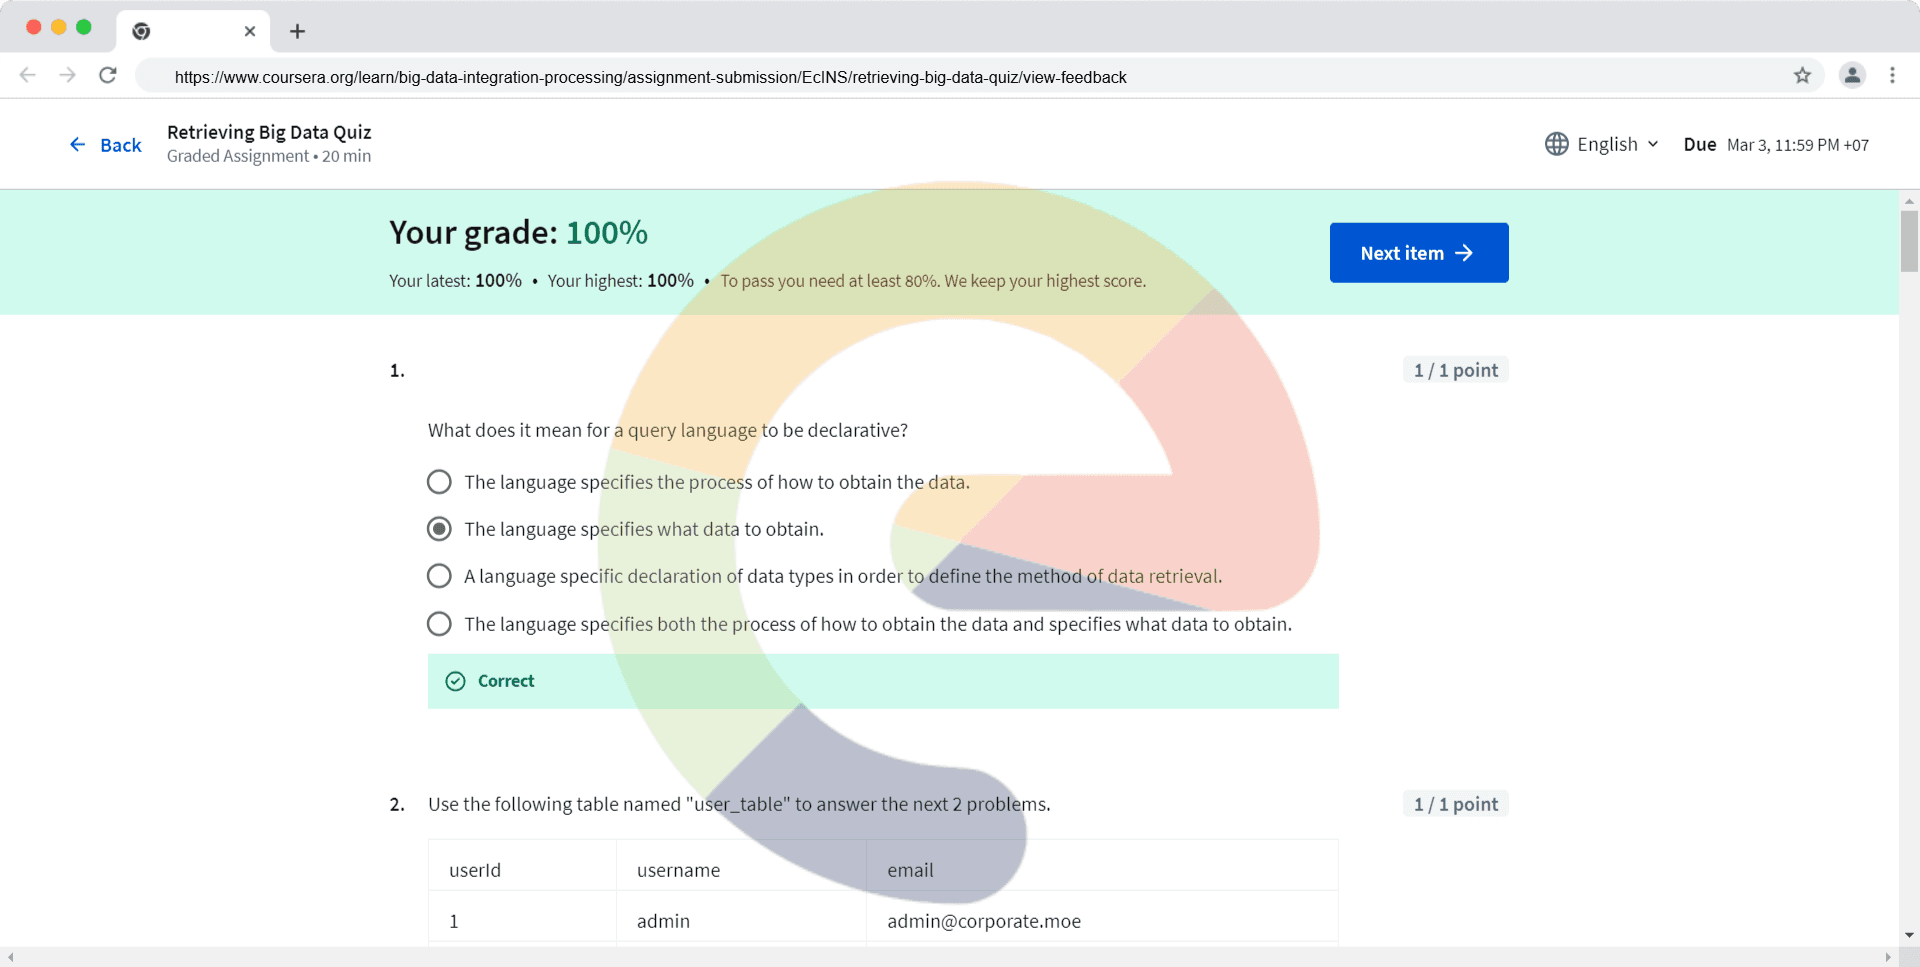This screenshot has height=967, width=1920.
Task: Open the browser three-dot menu
Action: 1892,76
